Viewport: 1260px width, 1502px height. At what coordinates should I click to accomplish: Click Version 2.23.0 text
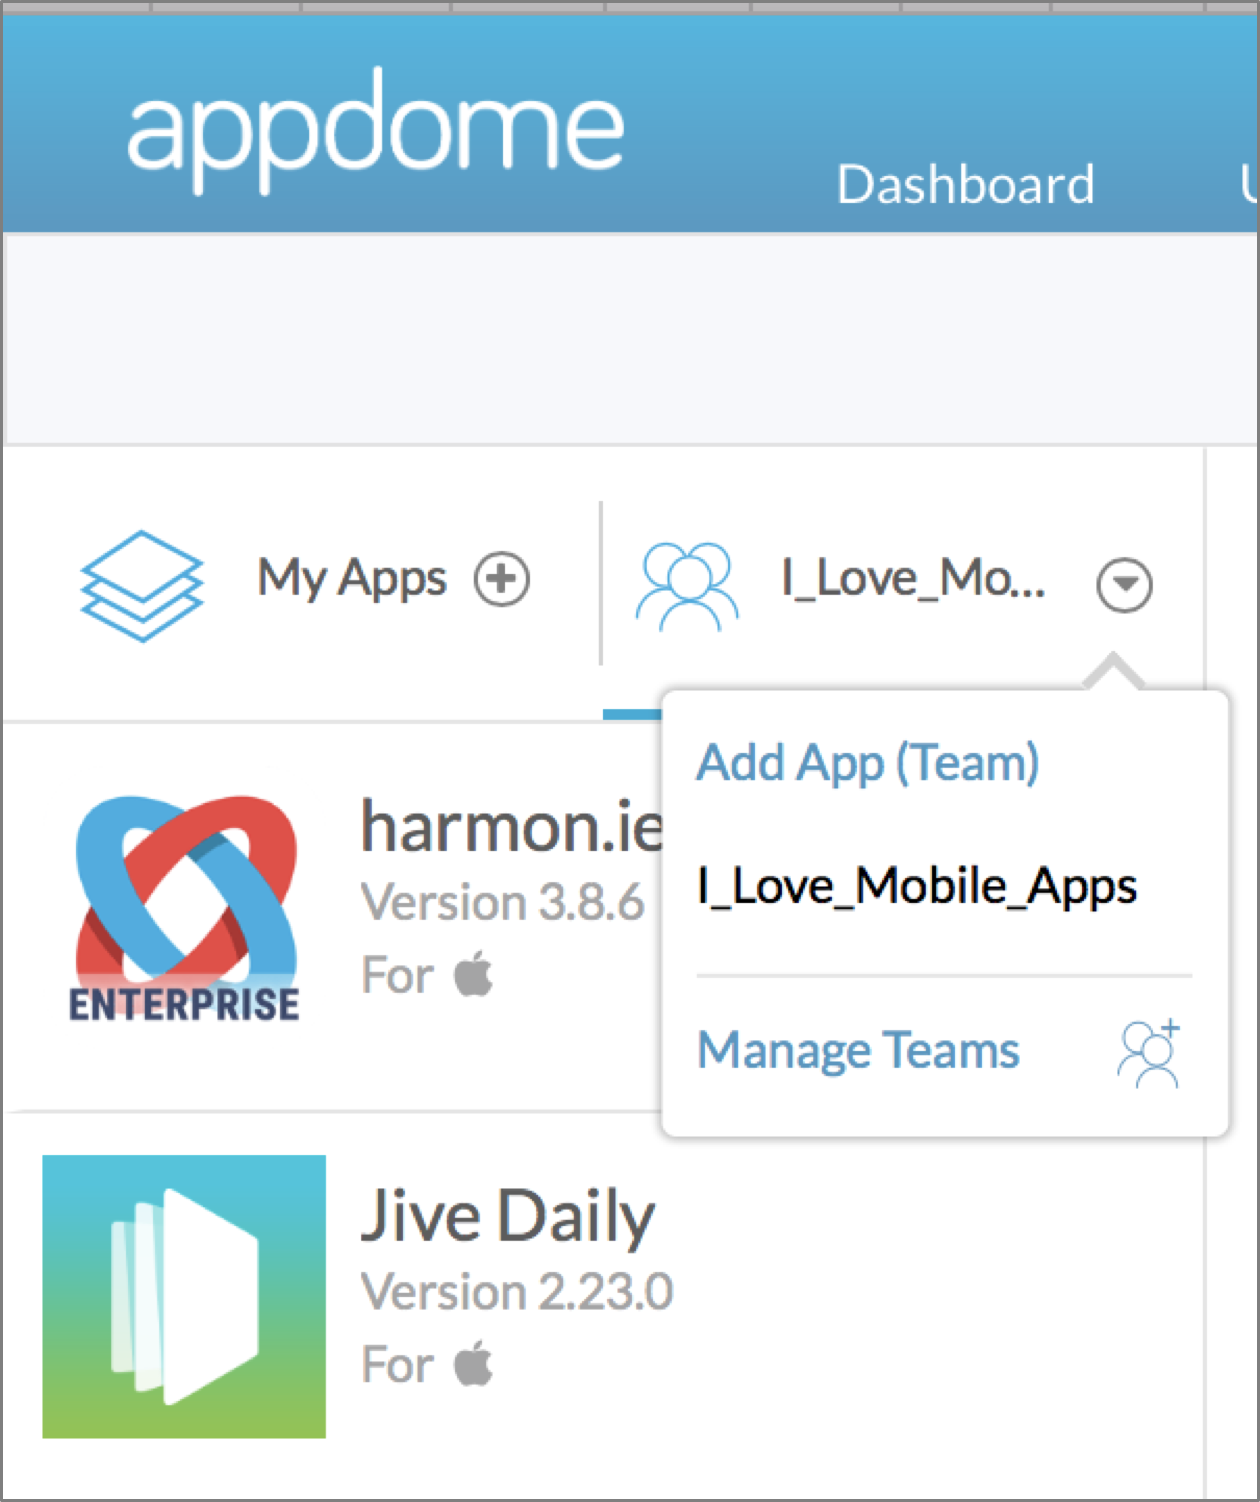click(x=517, y=1292)
